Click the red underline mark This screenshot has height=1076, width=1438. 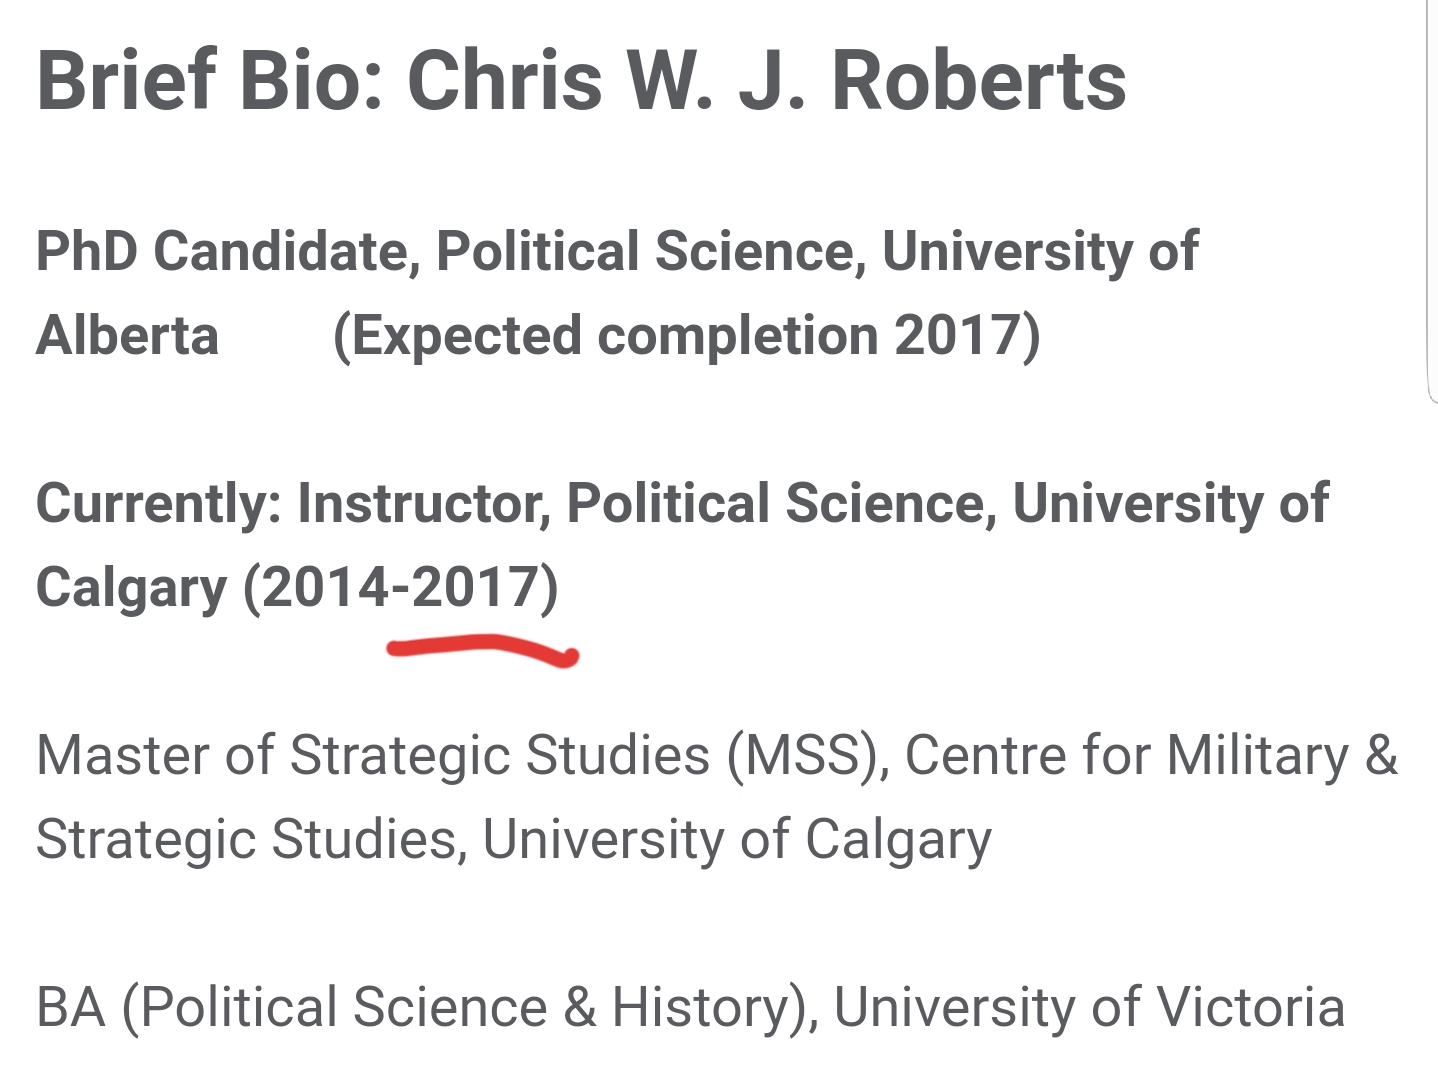pos(483,650)
